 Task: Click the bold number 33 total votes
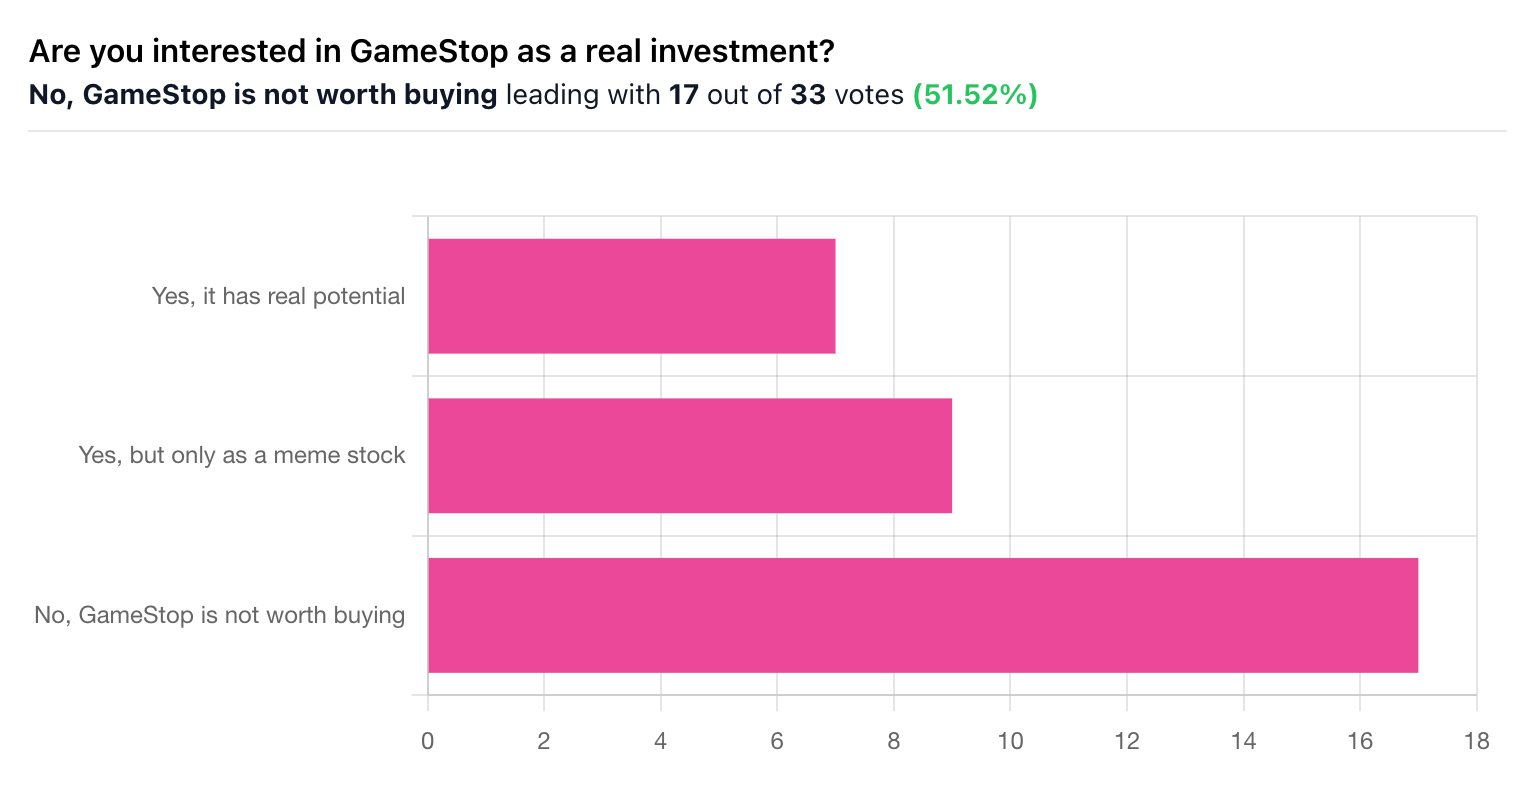(808, 95)
